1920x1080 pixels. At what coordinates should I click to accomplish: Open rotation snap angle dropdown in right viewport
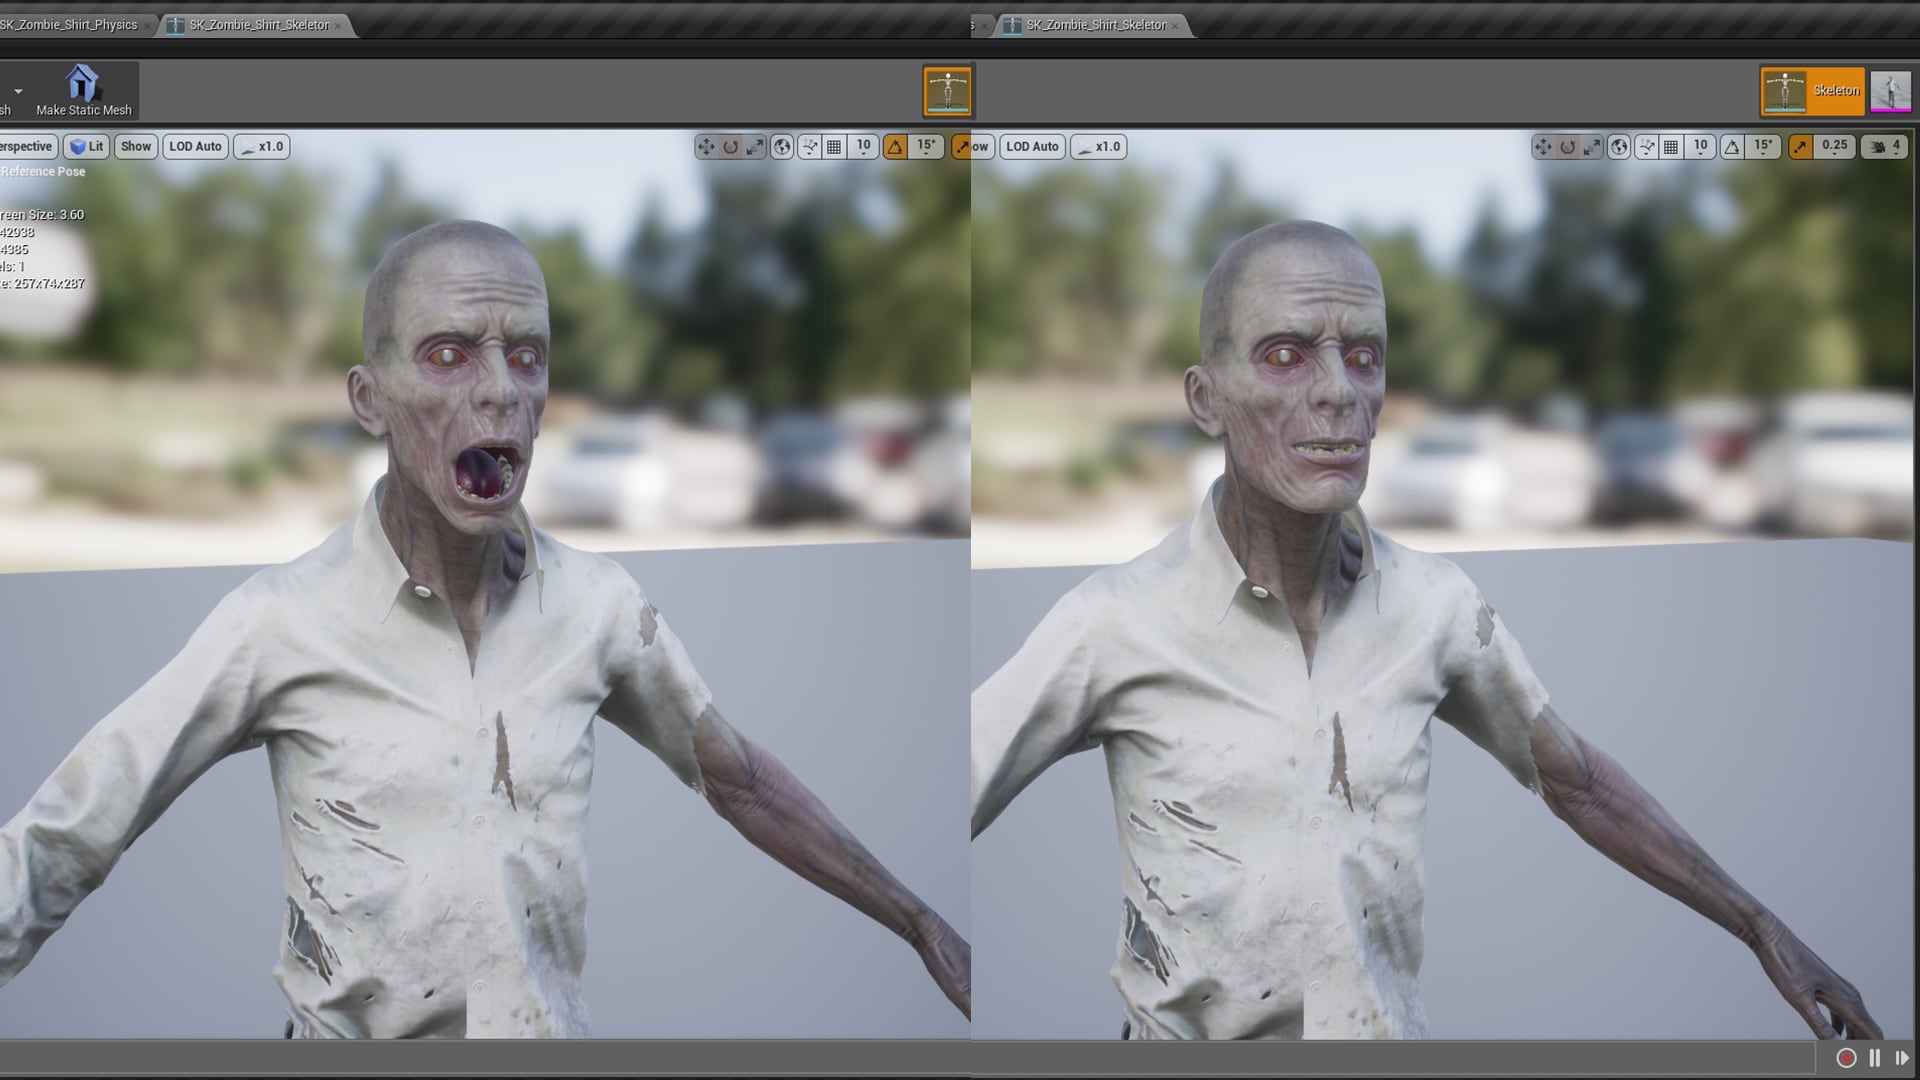[x=1763, y=146]
